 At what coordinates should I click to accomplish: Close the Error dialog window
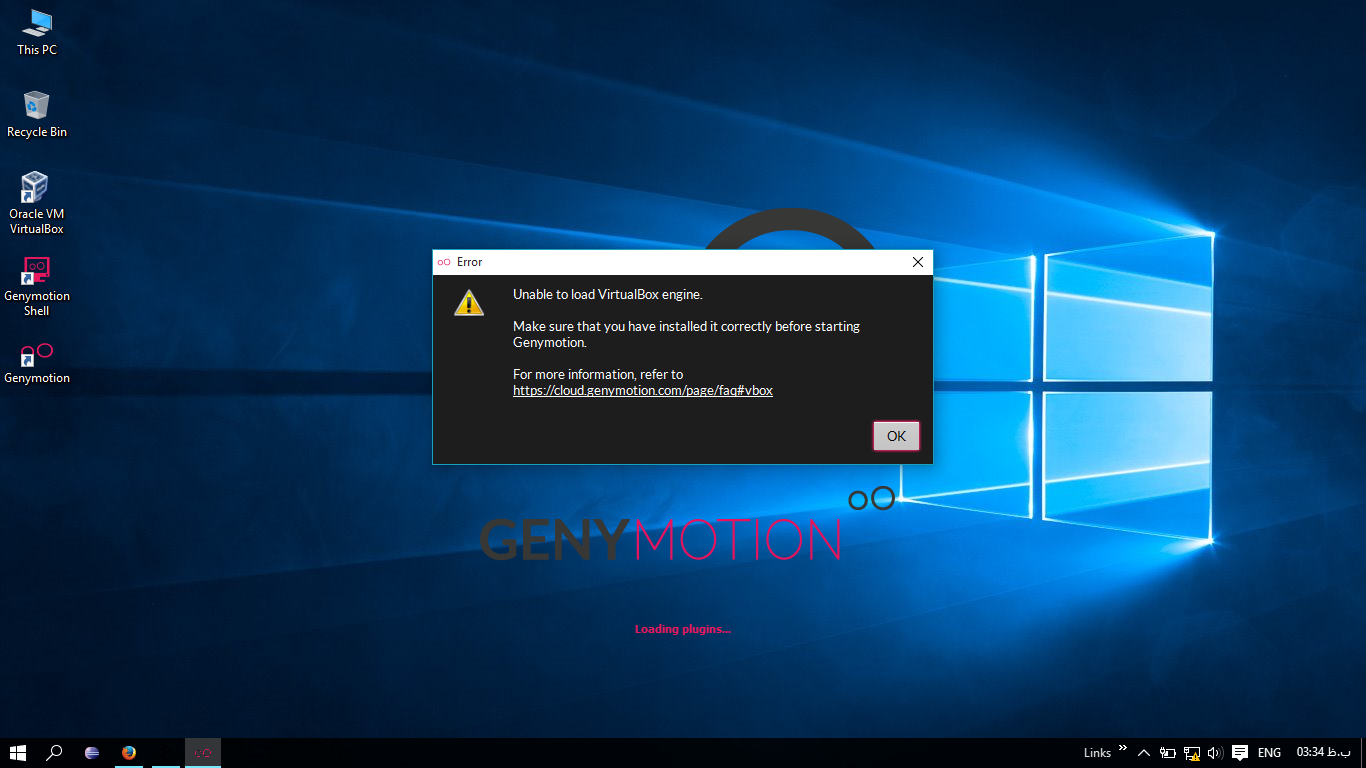(x=918, y=262)
